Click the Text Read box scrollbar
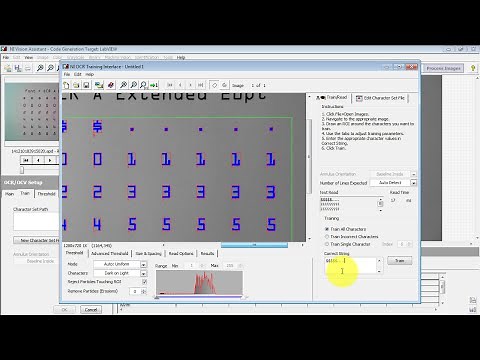 click(380, 204)
